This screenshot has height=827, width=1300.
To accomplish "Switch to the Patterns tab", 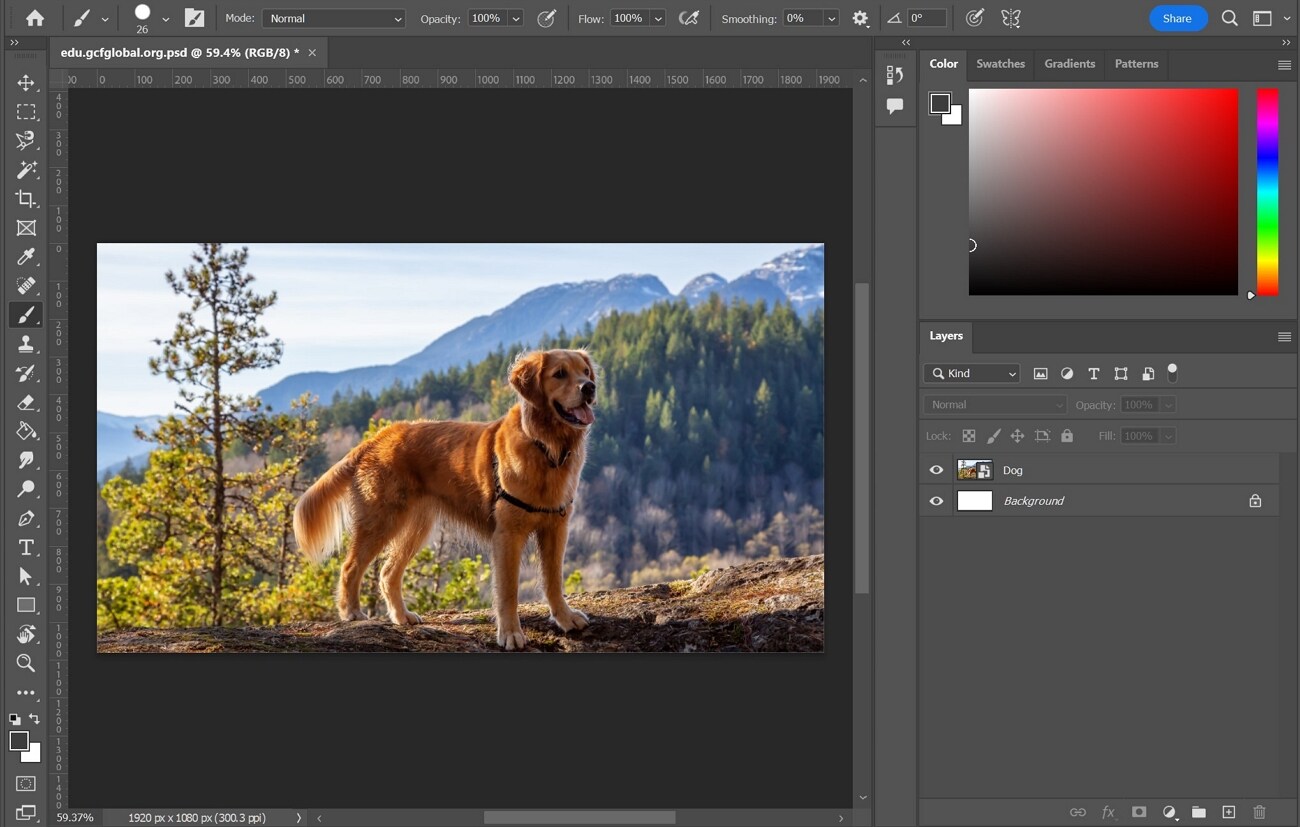I will [1136, 63].
